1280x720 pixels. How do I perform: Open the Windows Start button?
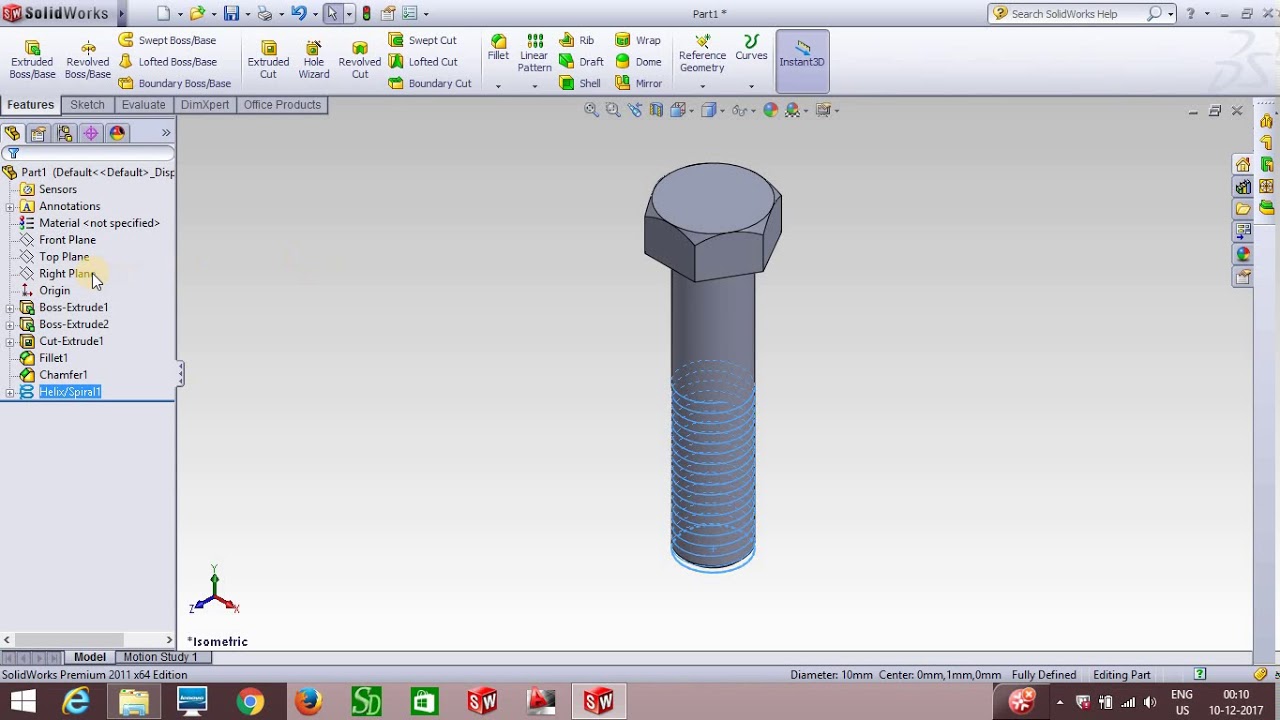[22, 702]
